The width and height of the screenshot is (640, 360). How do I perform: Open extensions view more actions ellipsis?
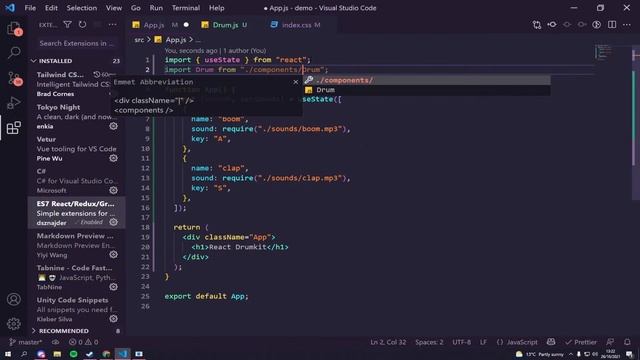[112, 25]
